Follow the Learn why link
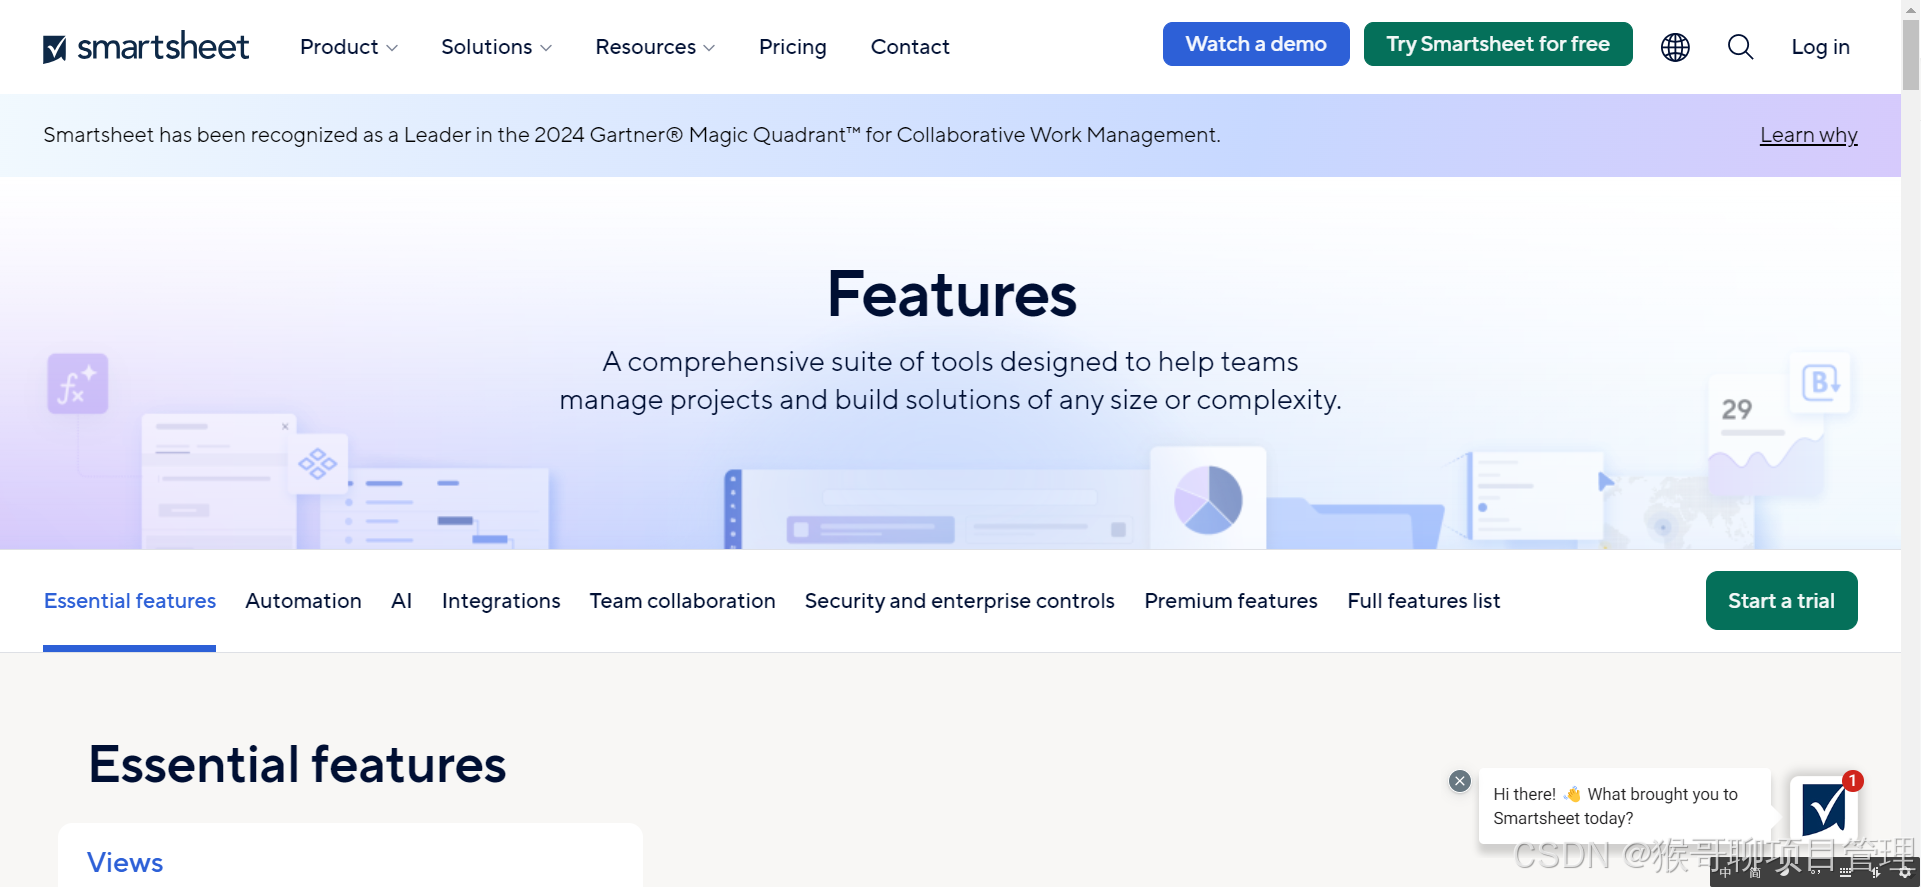 pos(1808,135)
